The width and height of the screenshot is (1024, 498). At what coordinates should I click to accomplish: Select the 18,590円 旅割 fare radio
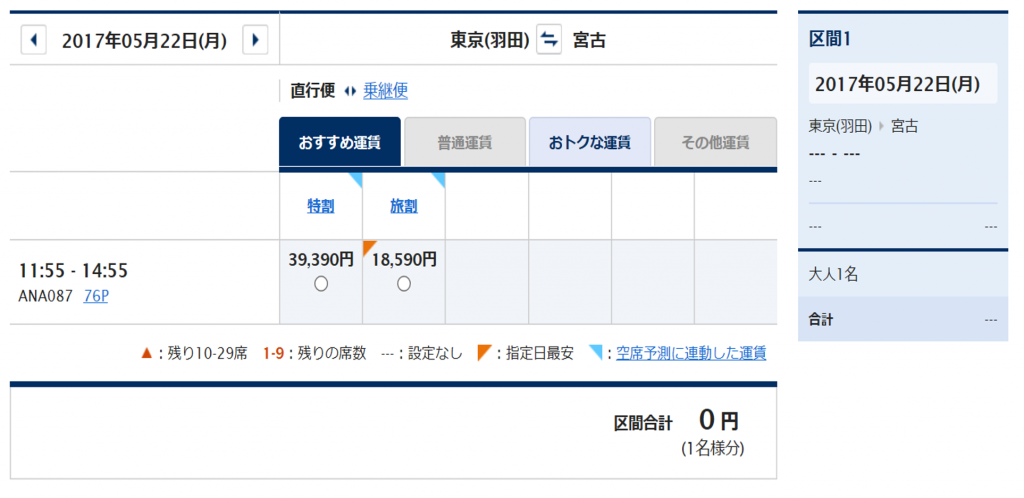[404, 284]
